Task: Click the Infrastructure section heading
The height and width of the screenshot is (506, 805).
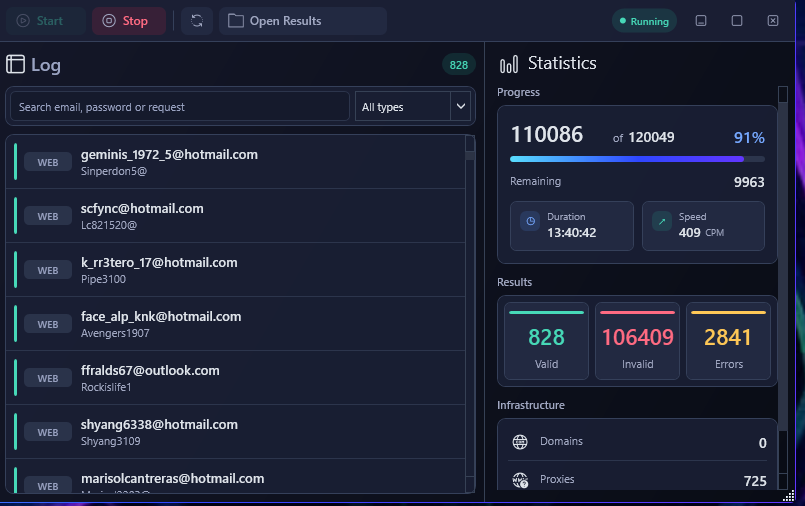Action: click(531, 405)
